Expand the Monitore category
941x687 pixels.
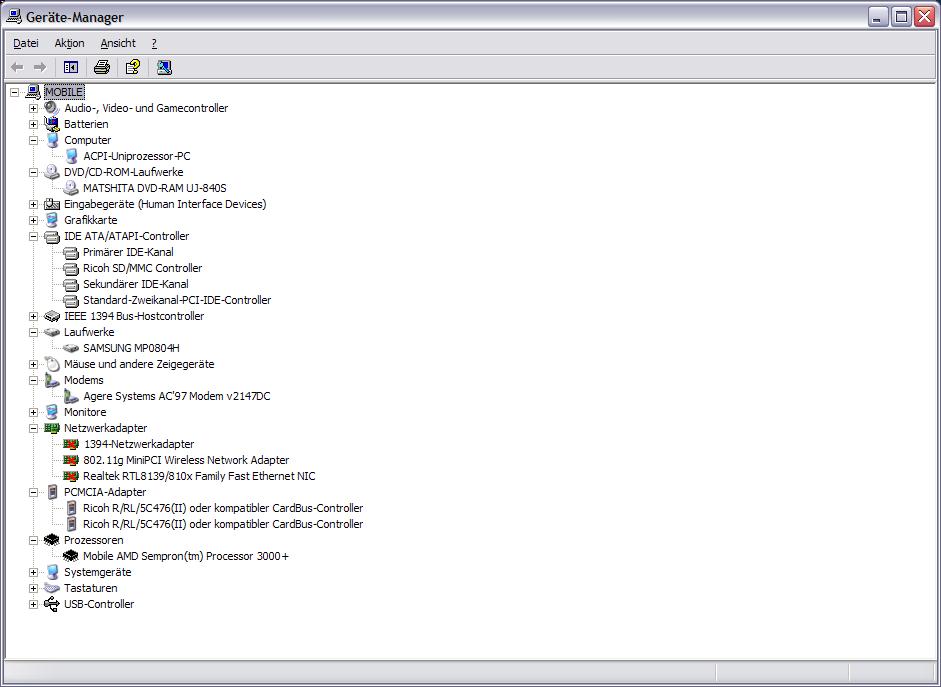click(x=34, y=412)
